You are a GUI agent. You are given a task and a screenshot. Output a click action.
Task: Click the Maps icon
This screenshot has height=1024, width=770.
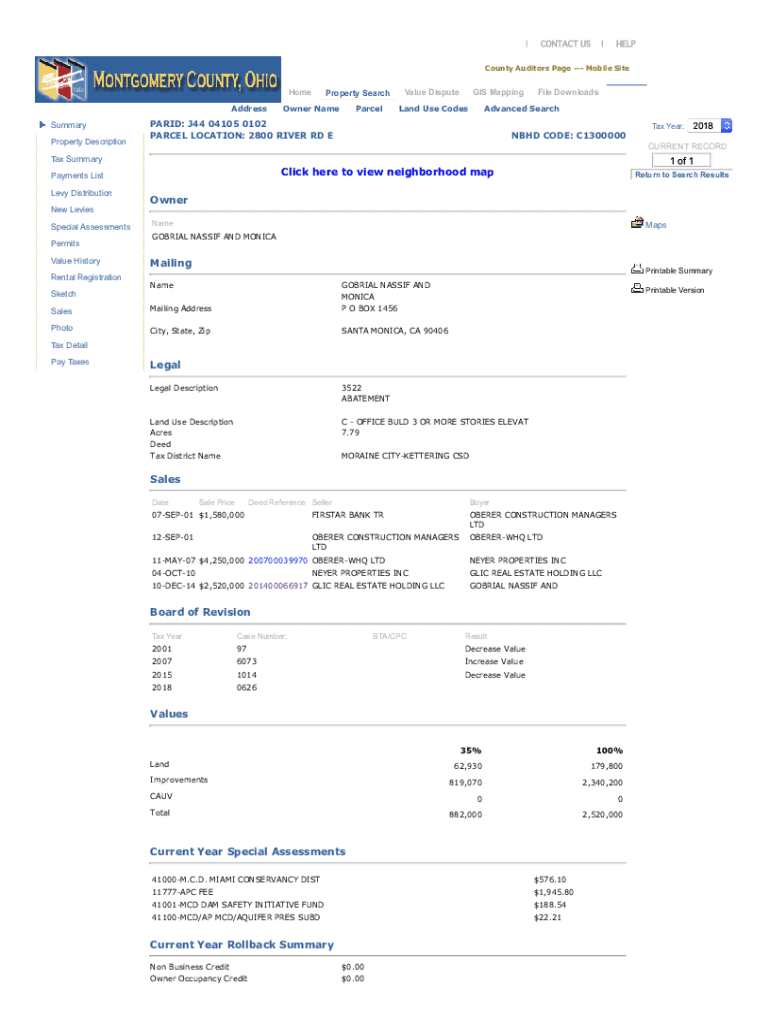[x=637, y=224]
